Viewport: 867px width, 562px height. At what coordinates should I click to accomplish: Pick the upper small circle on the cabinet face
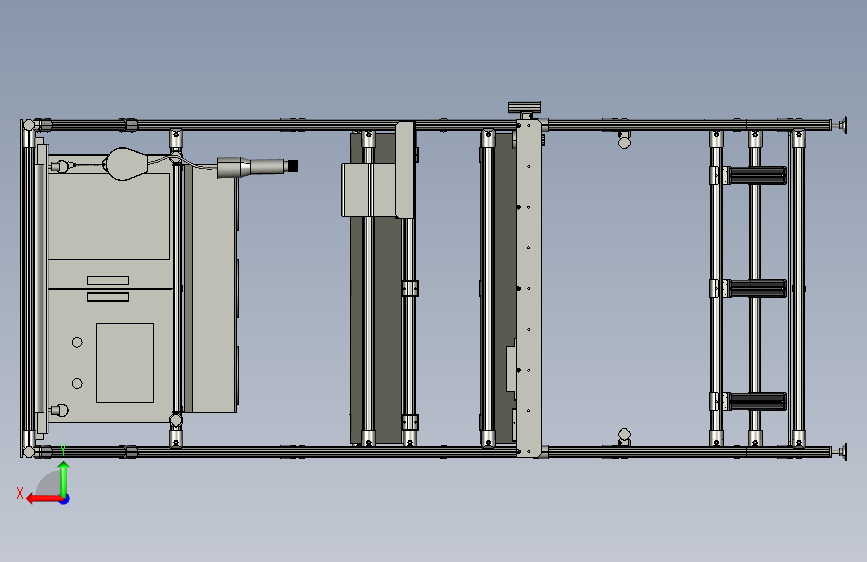(x=77, y=342)
